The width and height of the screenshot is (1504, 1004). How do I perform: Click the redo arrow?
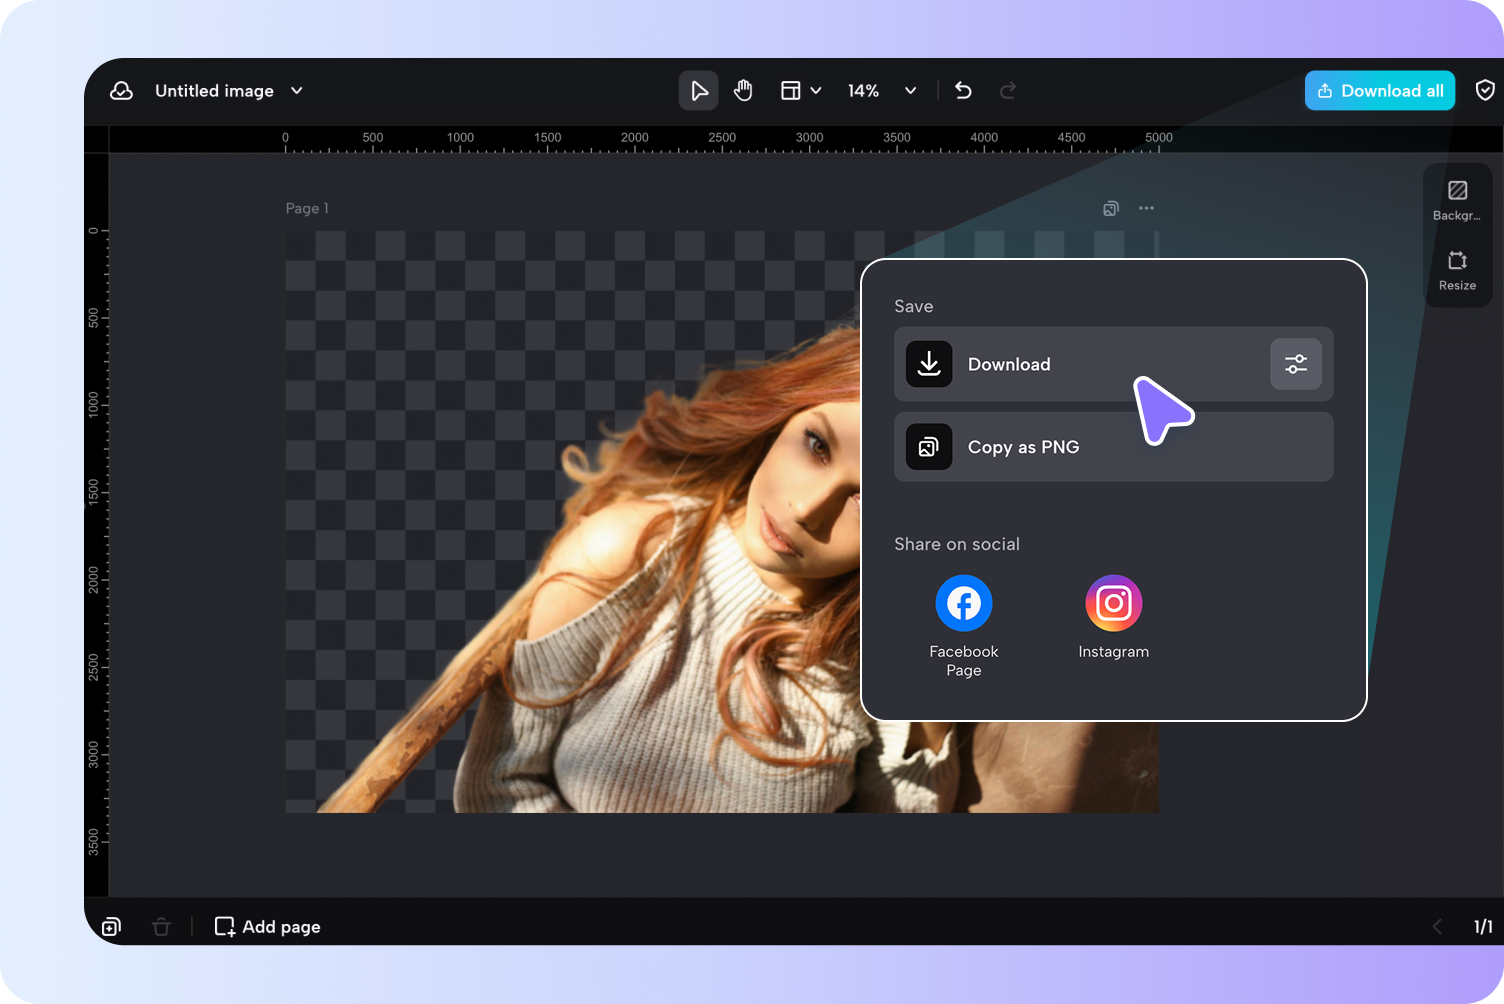1007,90
